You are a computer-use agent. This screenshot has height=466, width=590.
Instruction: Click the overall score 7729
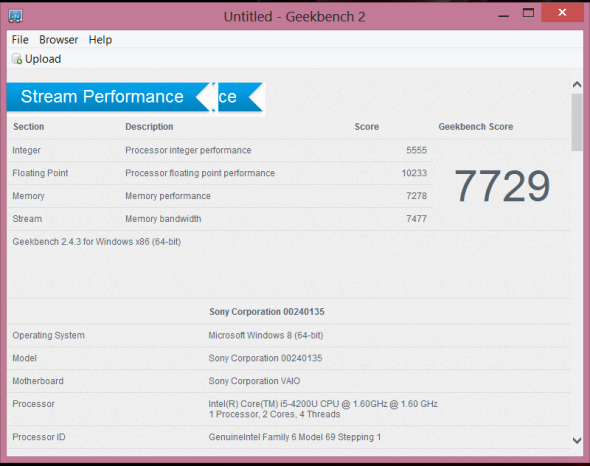(x=502, y=186)
